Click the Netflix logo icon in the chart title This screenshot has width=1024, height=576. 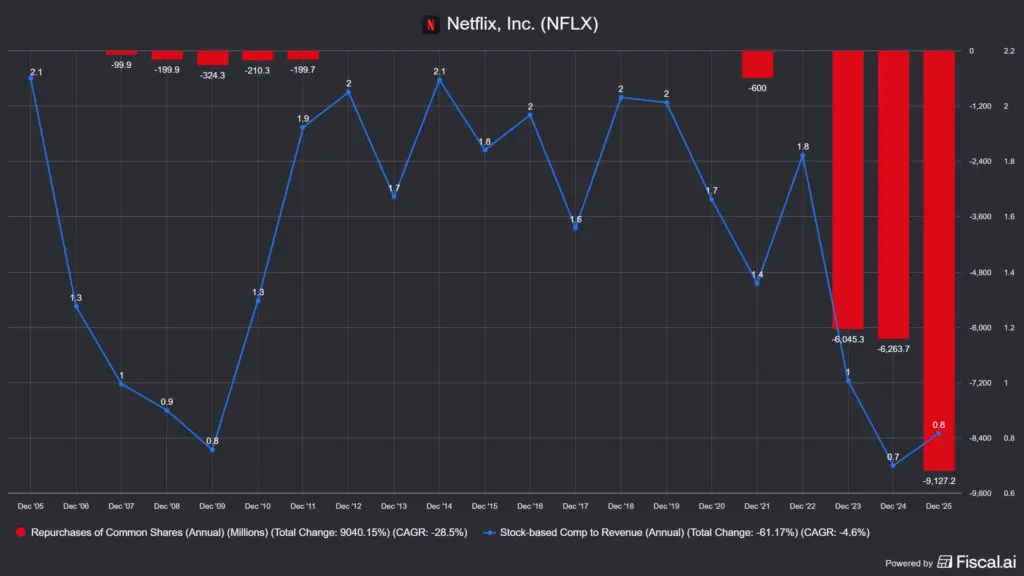[x=430, y=24]
